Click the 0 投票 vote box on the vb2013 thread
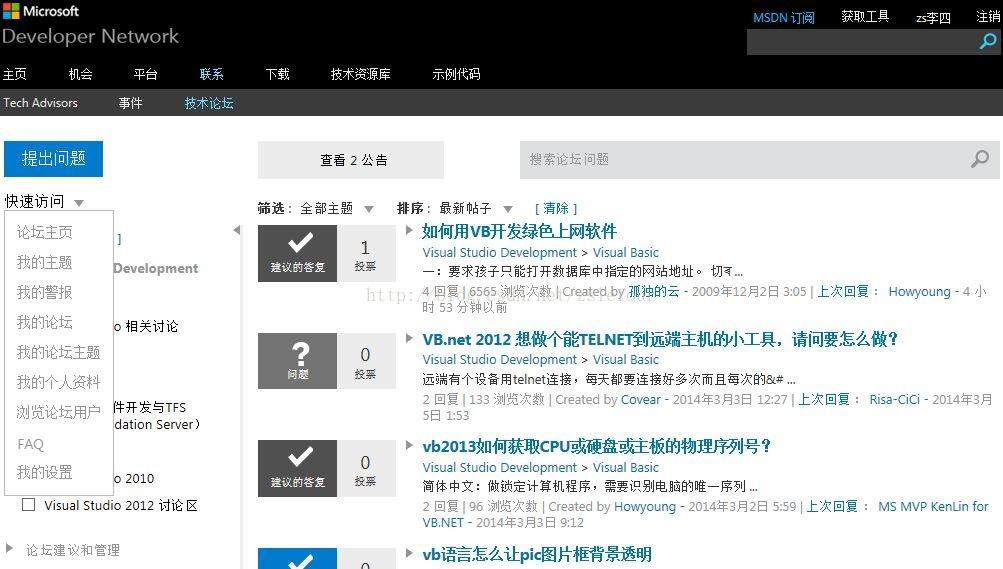 tap(365, 468)
